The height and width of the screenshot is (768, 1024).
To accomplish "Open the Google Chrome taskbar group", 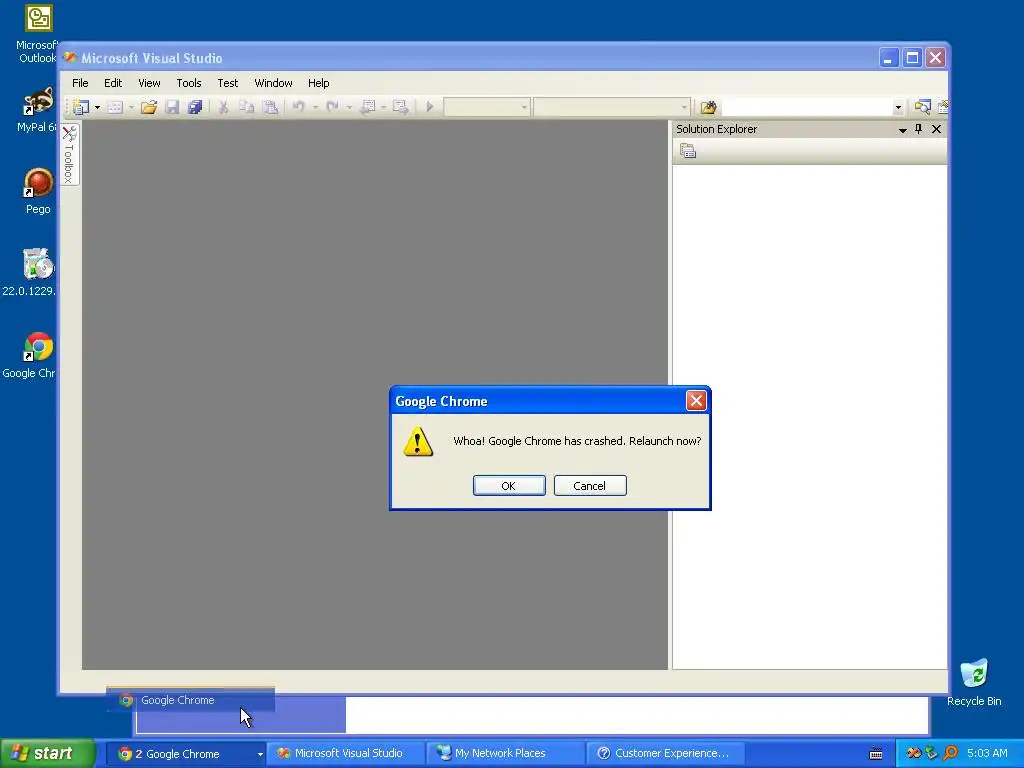I will (x=186, y=754).
